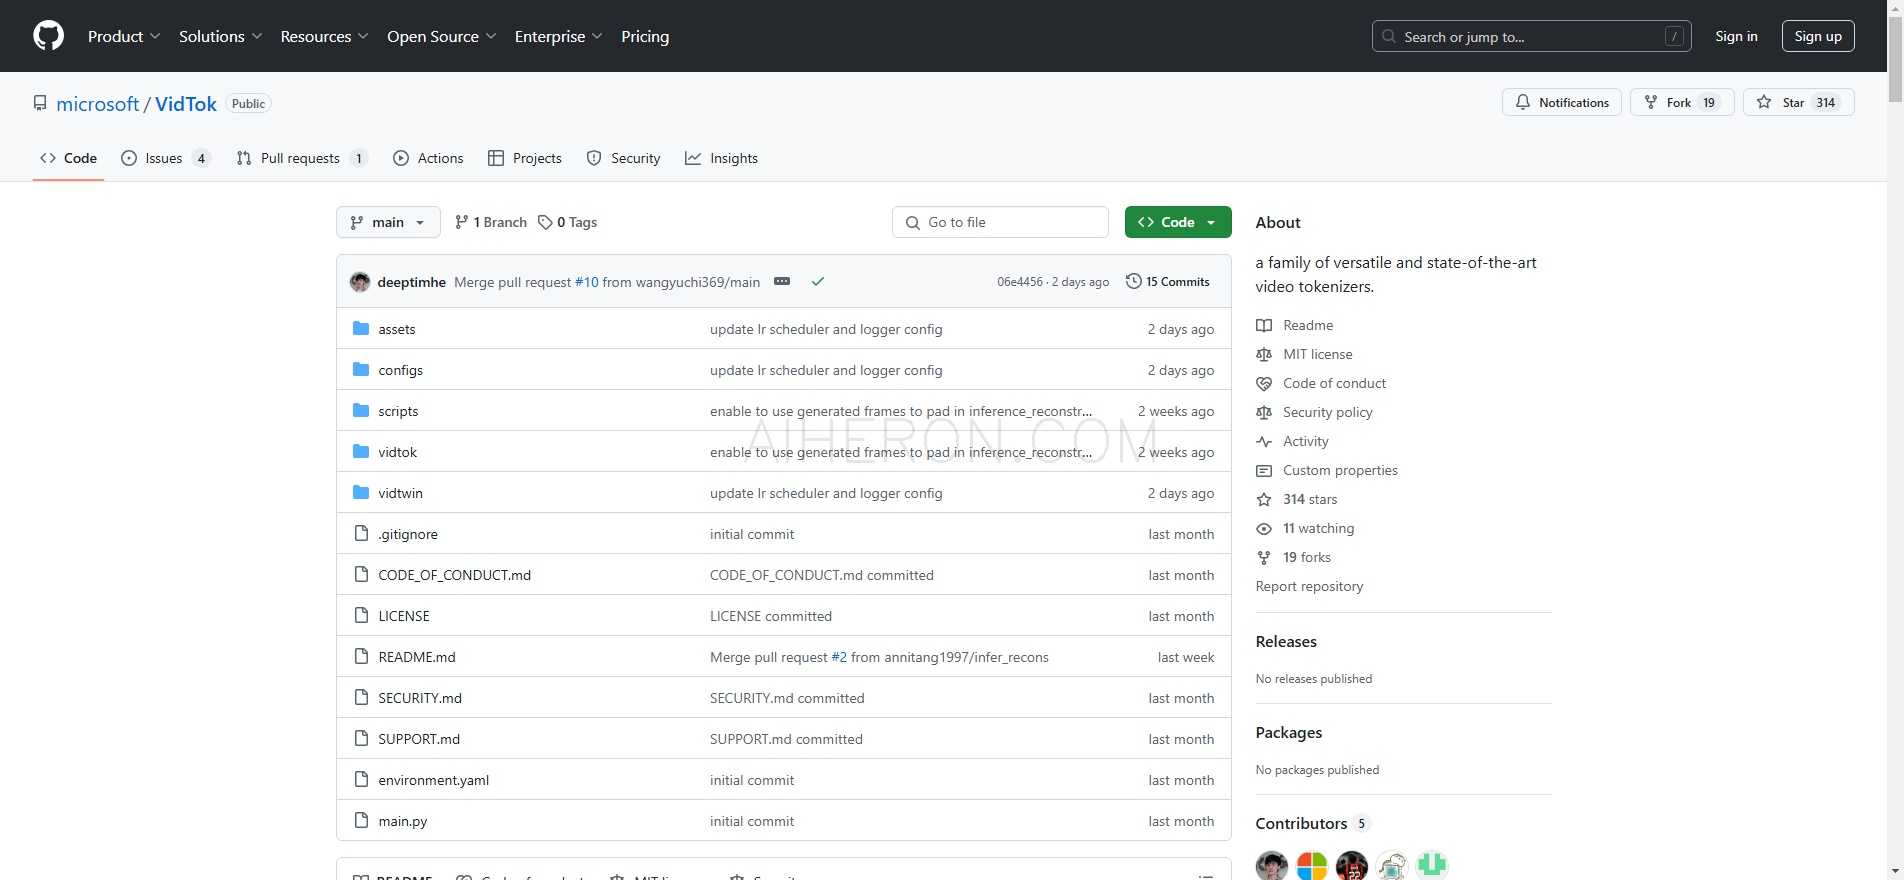Switch to the Actions tab
The width and height of the screenshot is (1904, 880).
[x=428, y=158]
